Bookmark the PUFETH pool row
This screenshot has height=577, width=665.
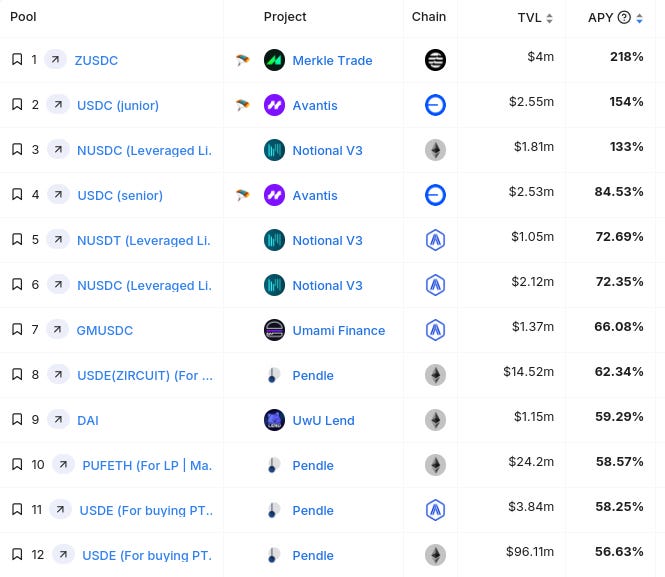coord(17,464)
